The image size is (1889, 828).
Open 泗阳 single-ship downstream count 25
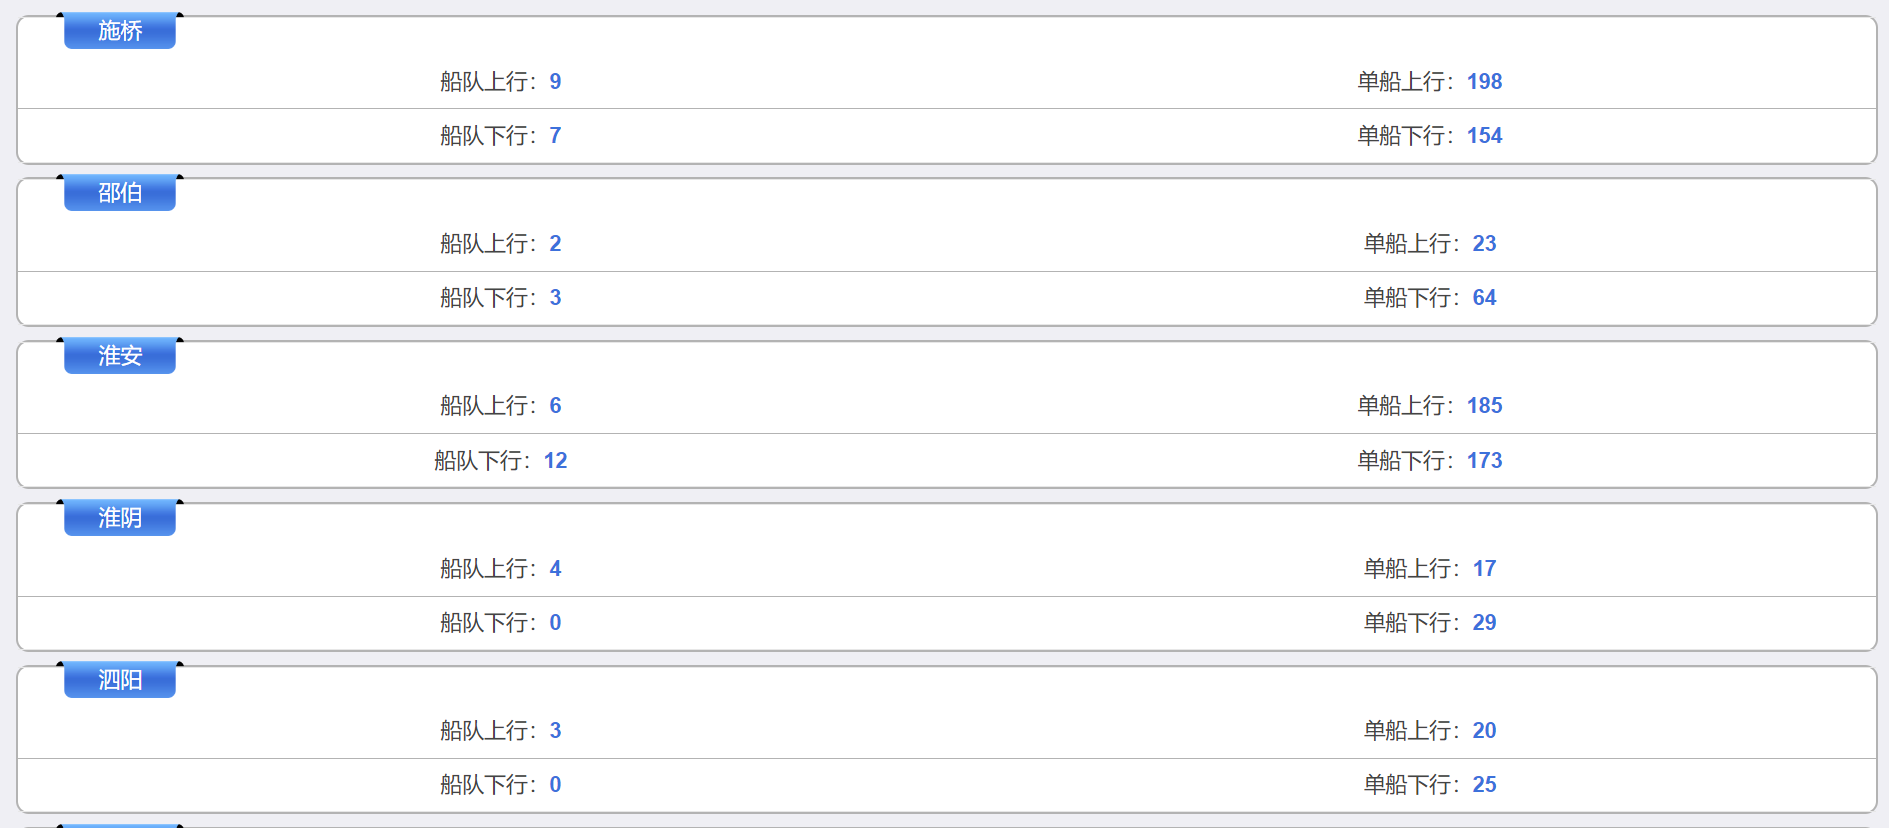[1484, 785]
